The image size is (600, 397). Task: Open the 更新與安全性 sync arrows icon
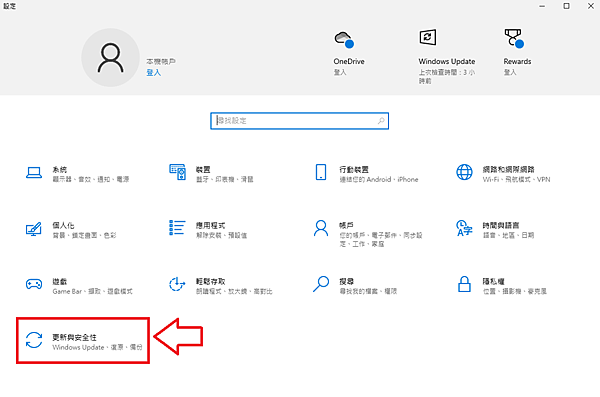[34, 340]
